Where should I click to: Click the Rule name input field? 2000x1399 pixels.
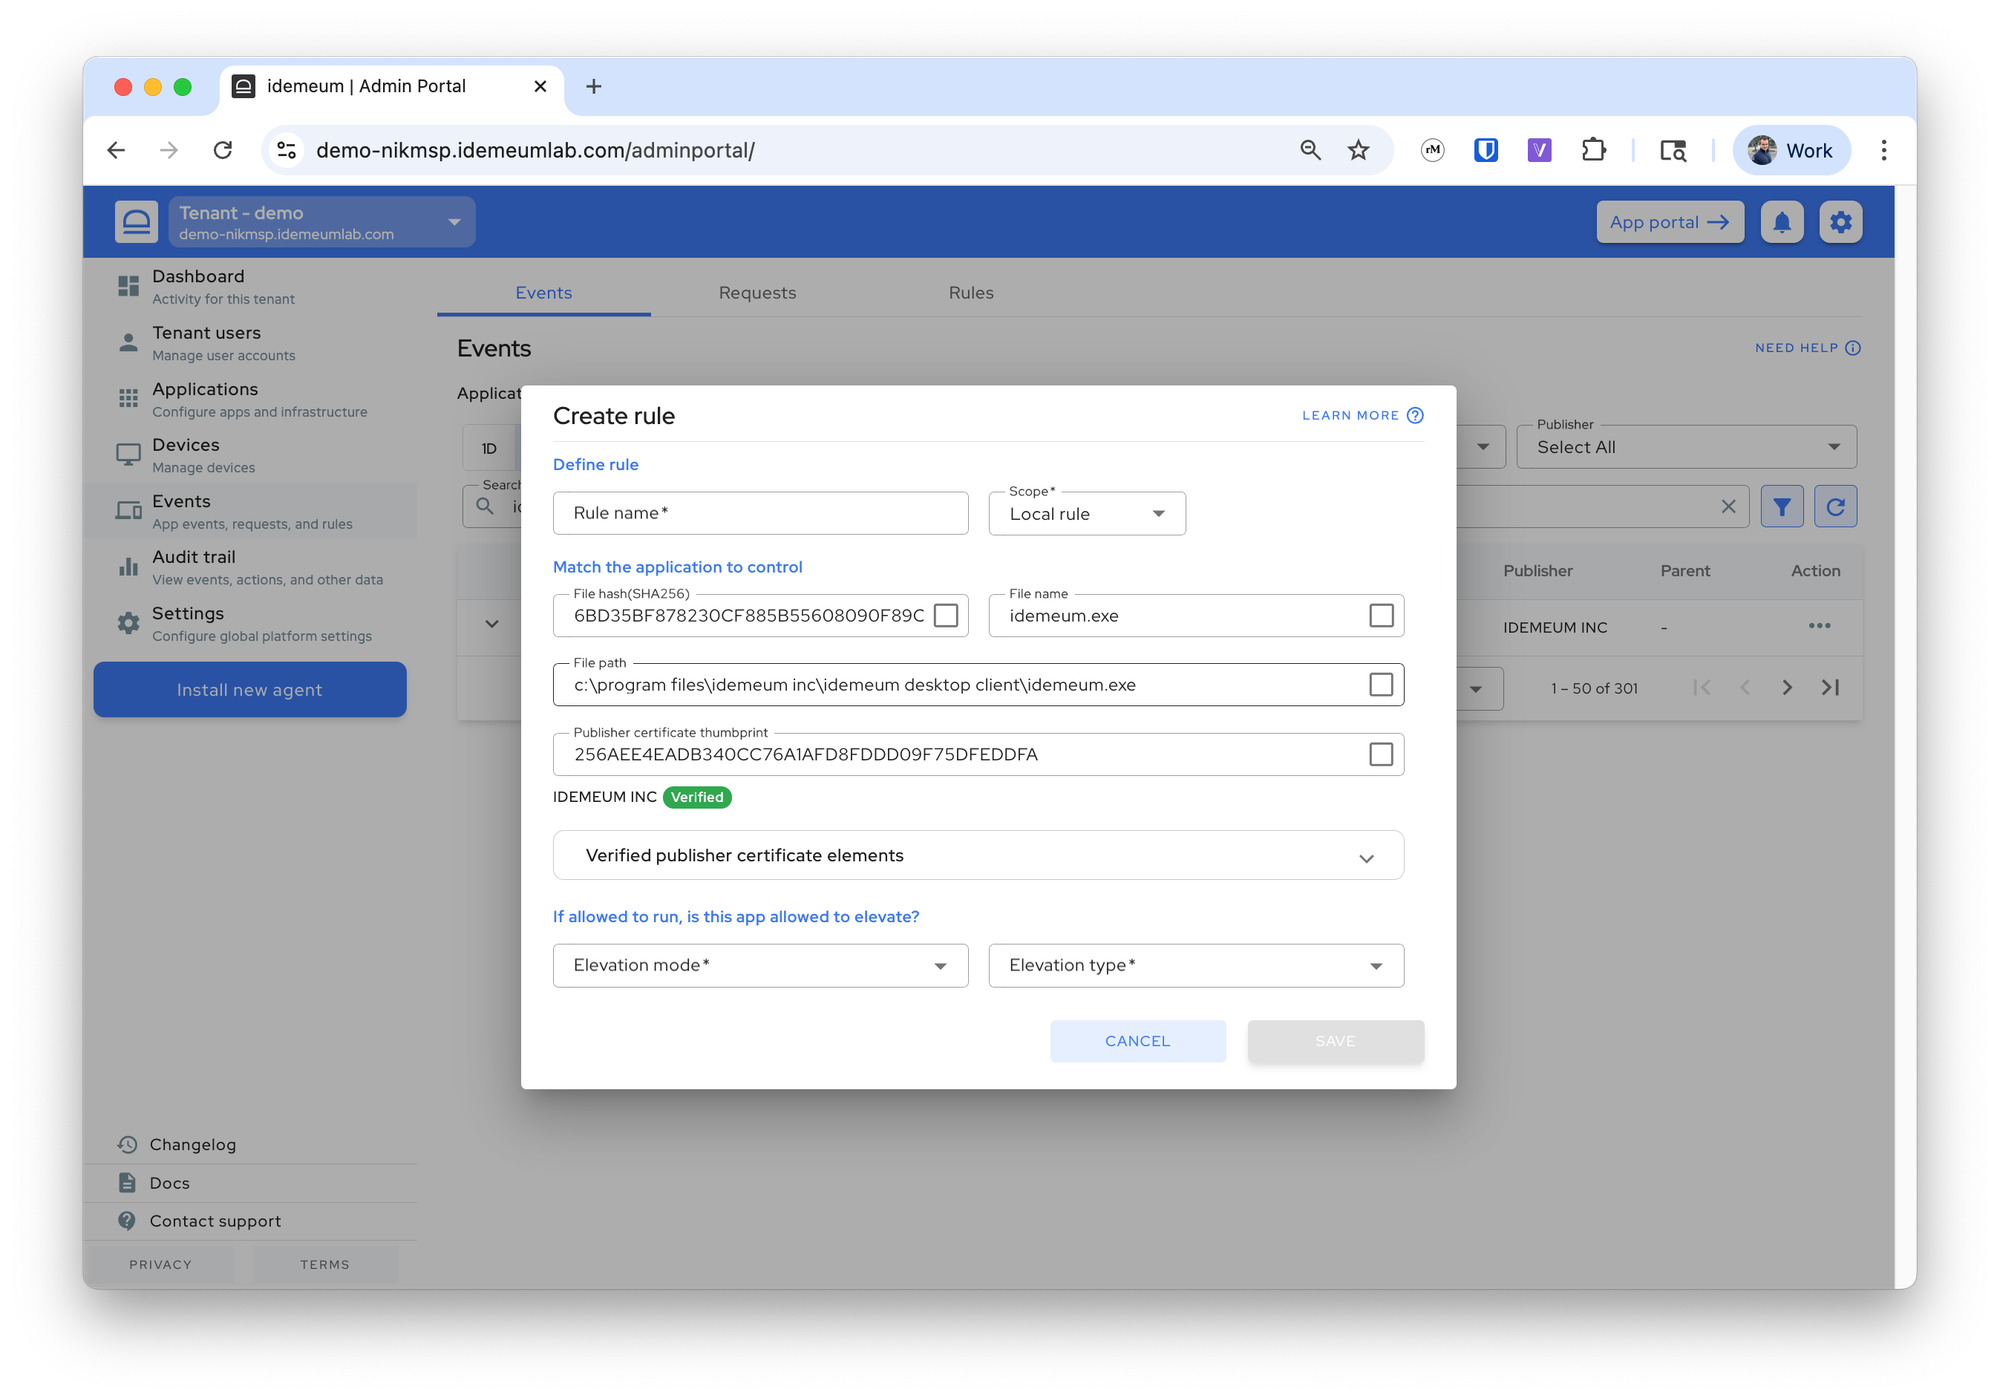[x=760, y=513]
